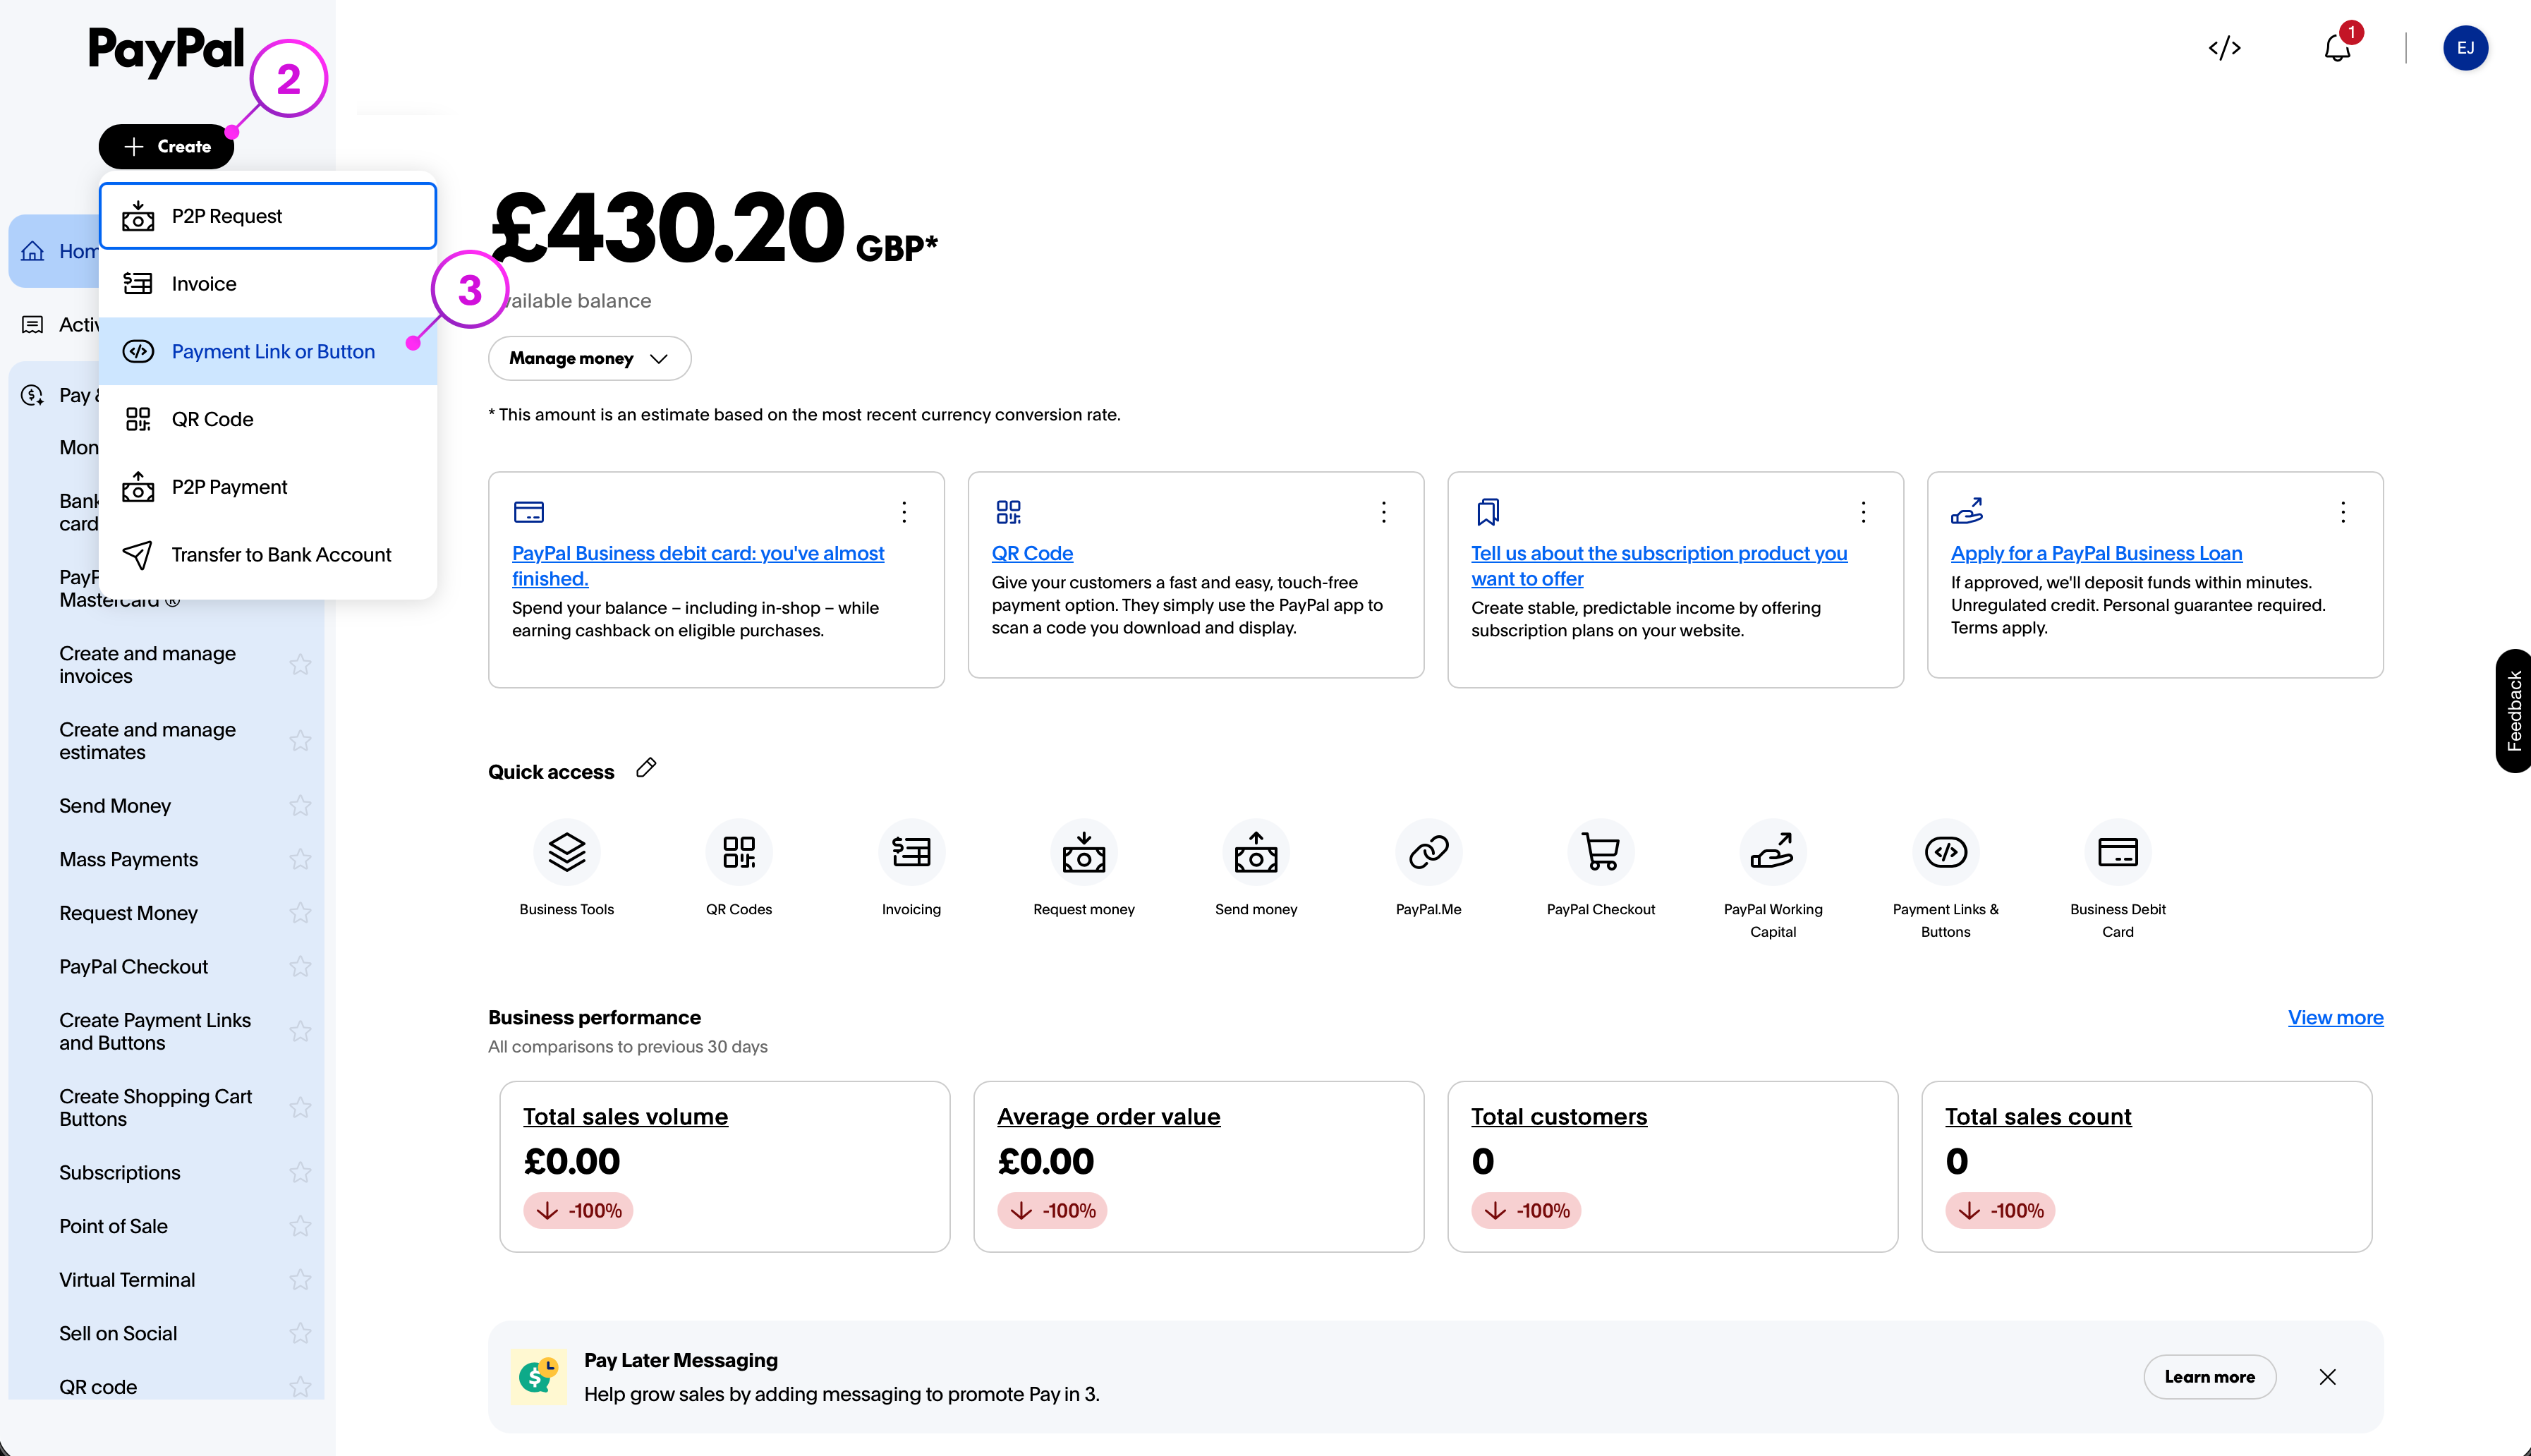Click the QR icon on the QR Code card
2531x1456 pixels.
[x=1008, y=512]
